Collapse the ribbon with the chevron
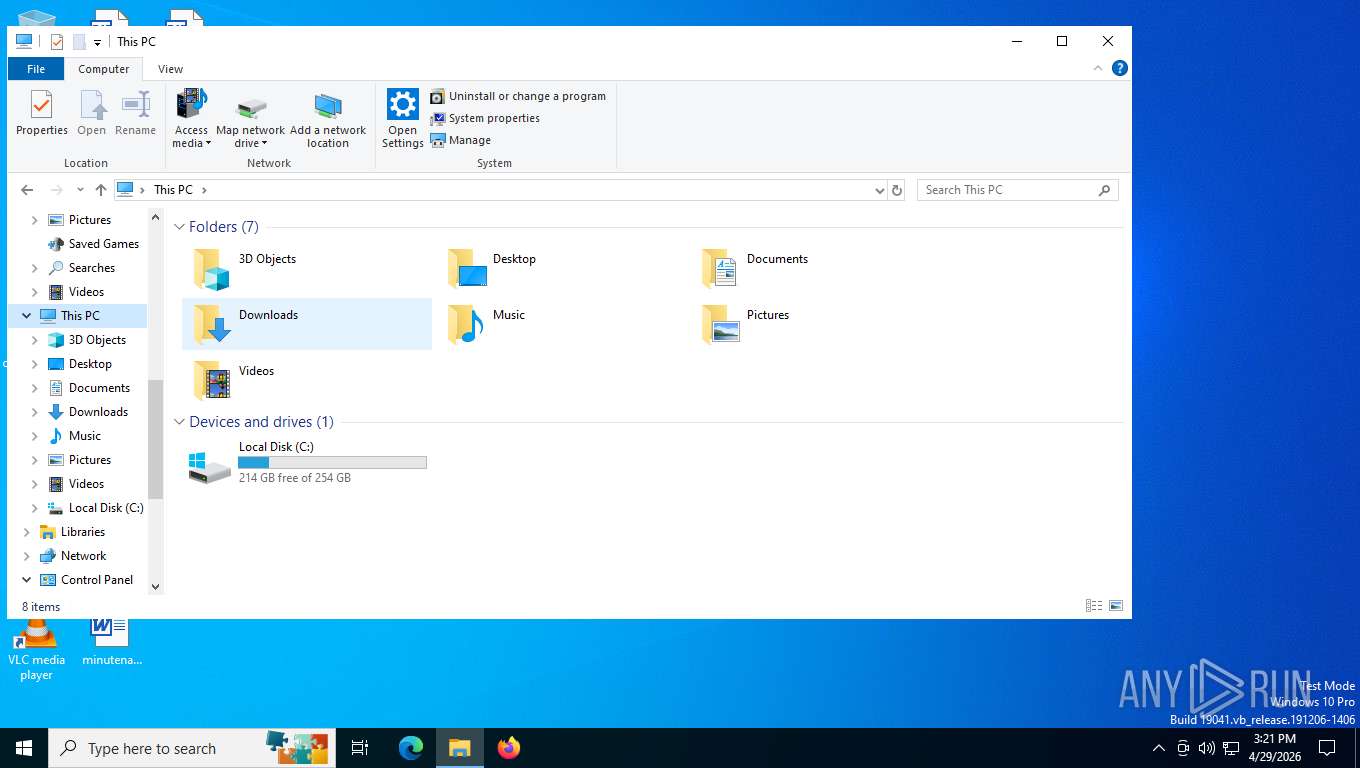1360x768 pixels. [1098, 68]
